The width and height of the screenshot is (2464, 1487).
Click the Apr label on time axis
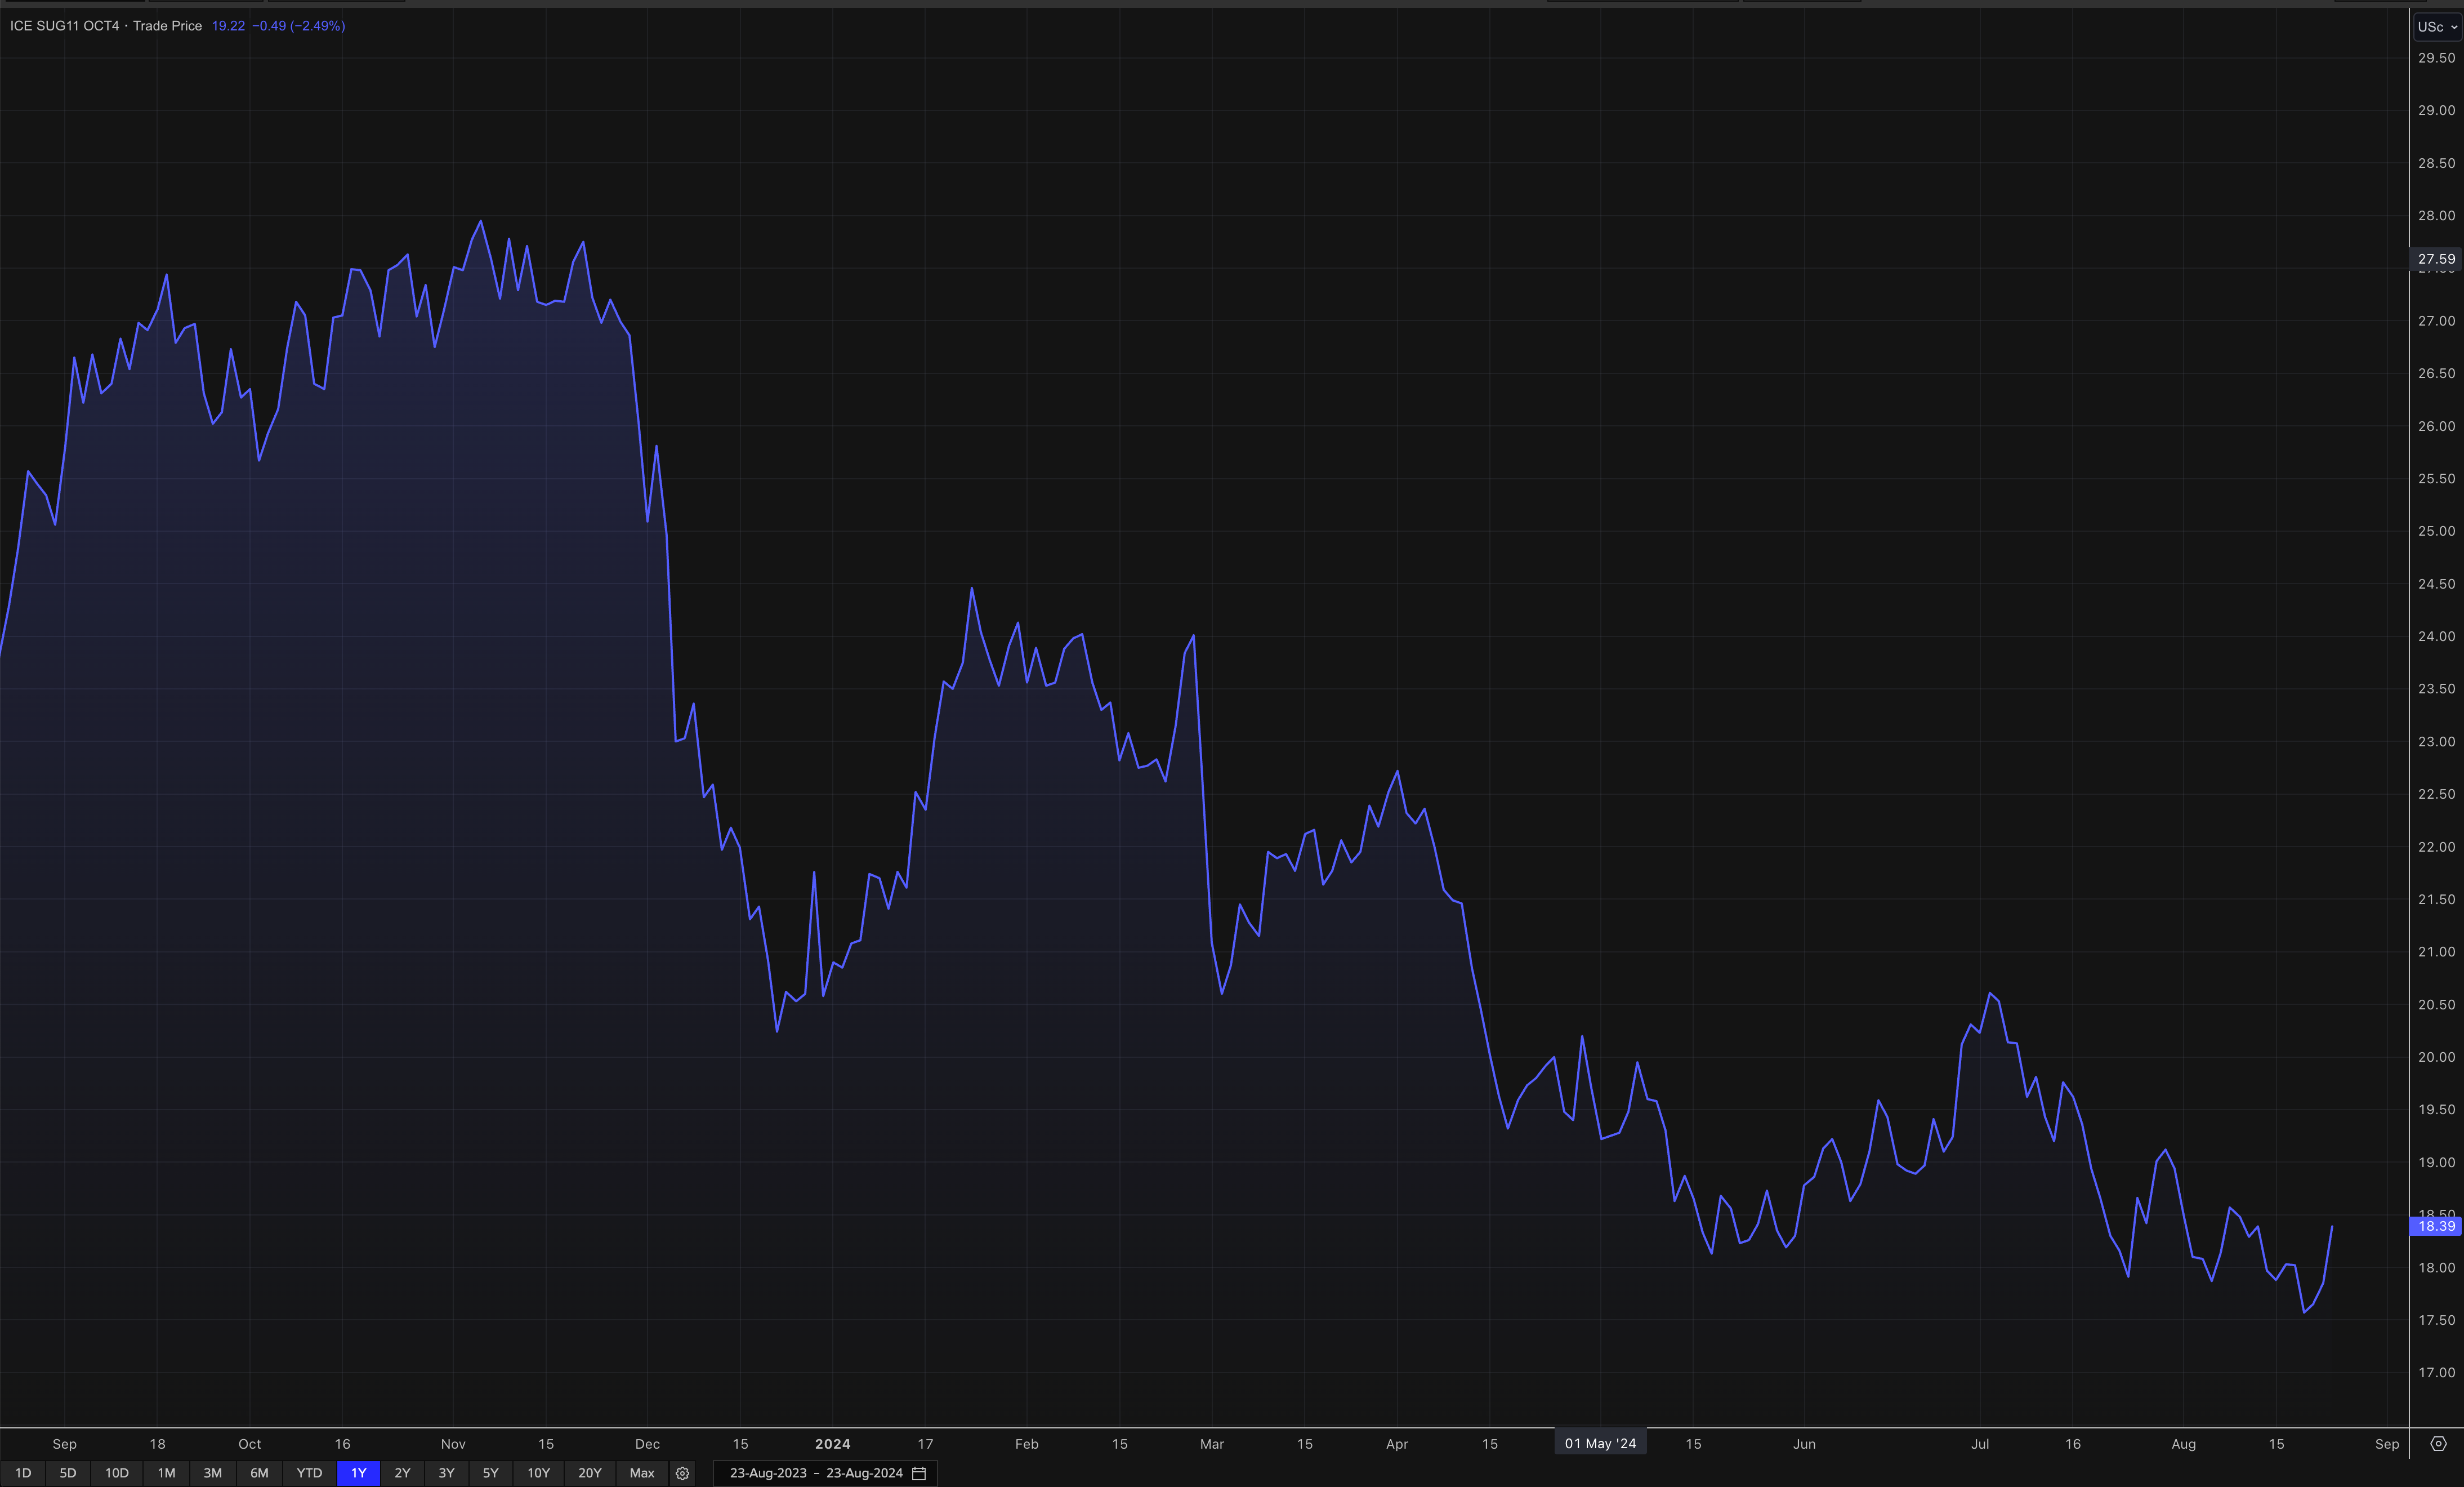1397,1444
